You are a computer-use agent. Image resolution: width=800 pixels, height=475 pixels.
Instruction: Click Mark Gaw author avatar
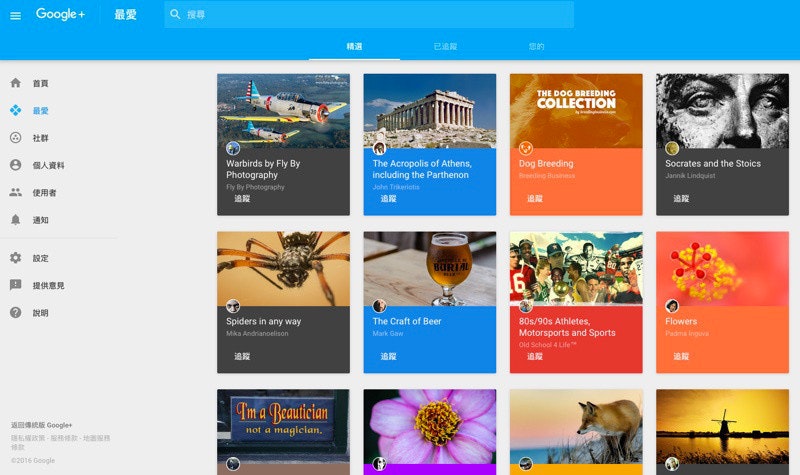(379, 306)
